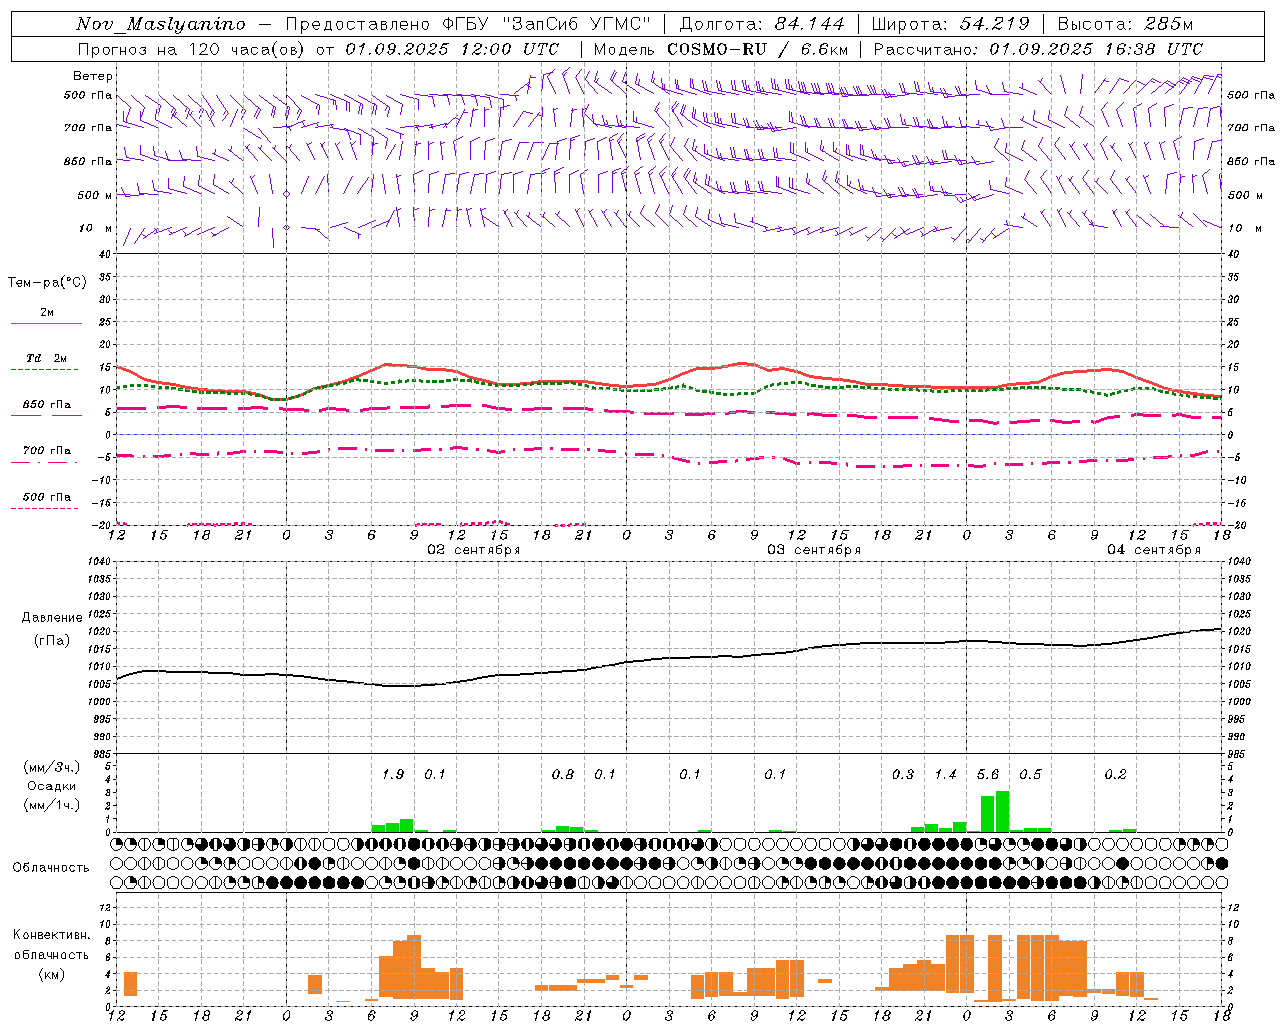Click the Долгота: 84.144 header field

(762, 24)
